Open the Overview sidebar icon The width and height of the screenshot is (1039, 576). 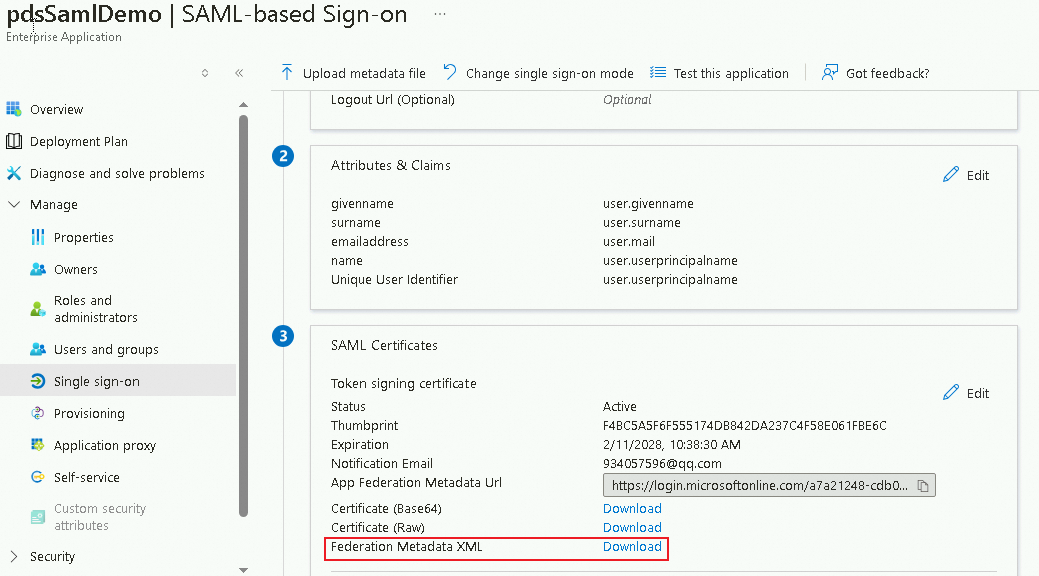(x=13, y=109)
